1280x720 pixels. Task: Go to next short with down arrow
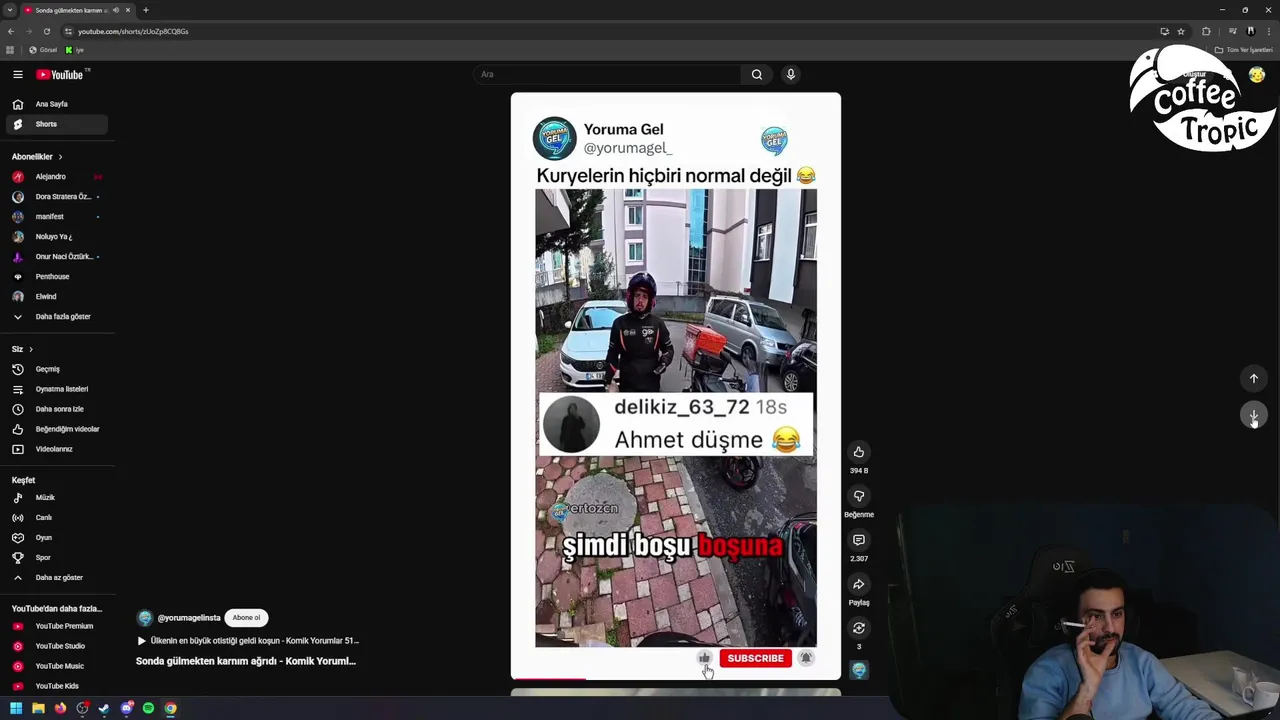(x=1253, y=415)
